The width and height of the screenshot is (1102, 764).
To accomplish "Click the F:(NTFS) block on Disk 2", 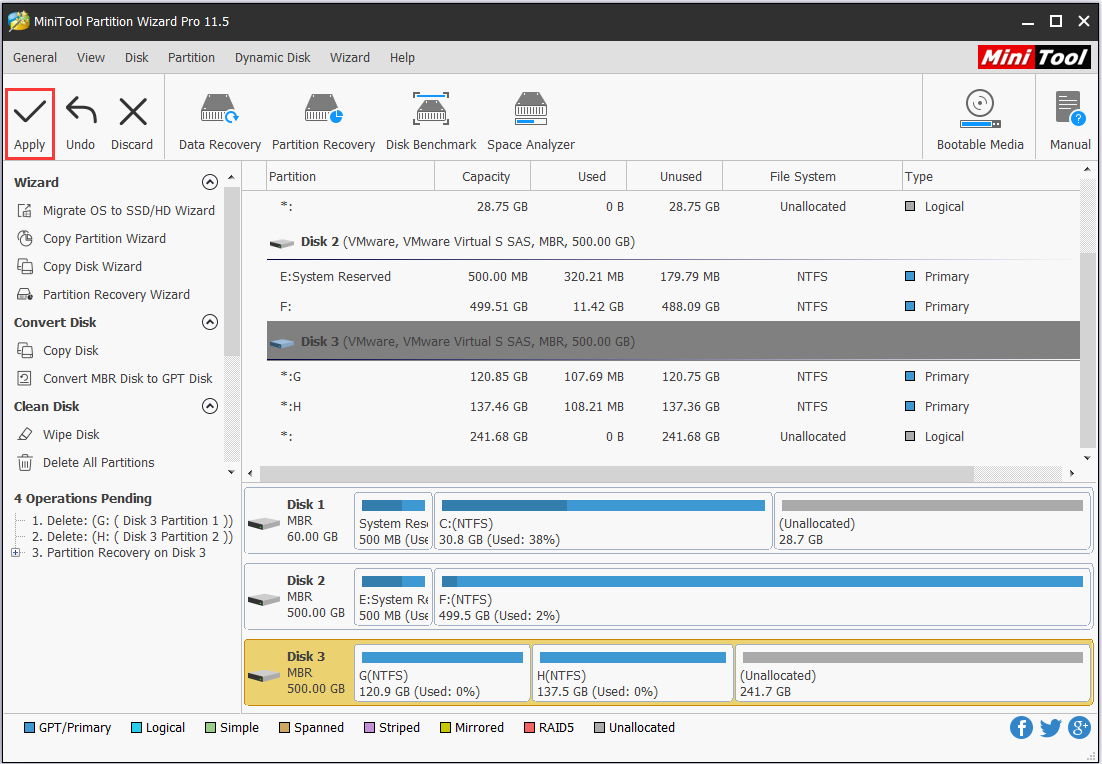I will coord(762,597).
